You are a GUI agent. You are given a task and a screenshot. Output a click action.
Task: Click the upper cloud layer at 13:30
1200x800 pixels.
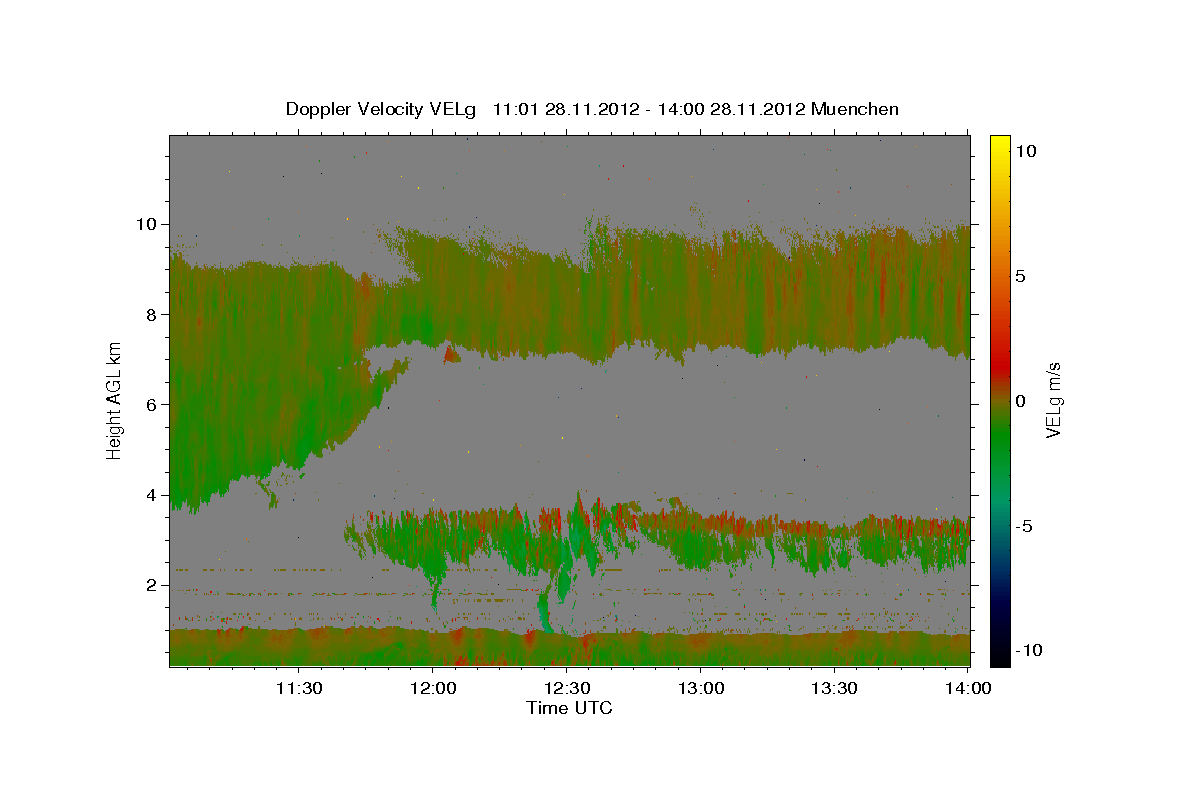(834, 290)
